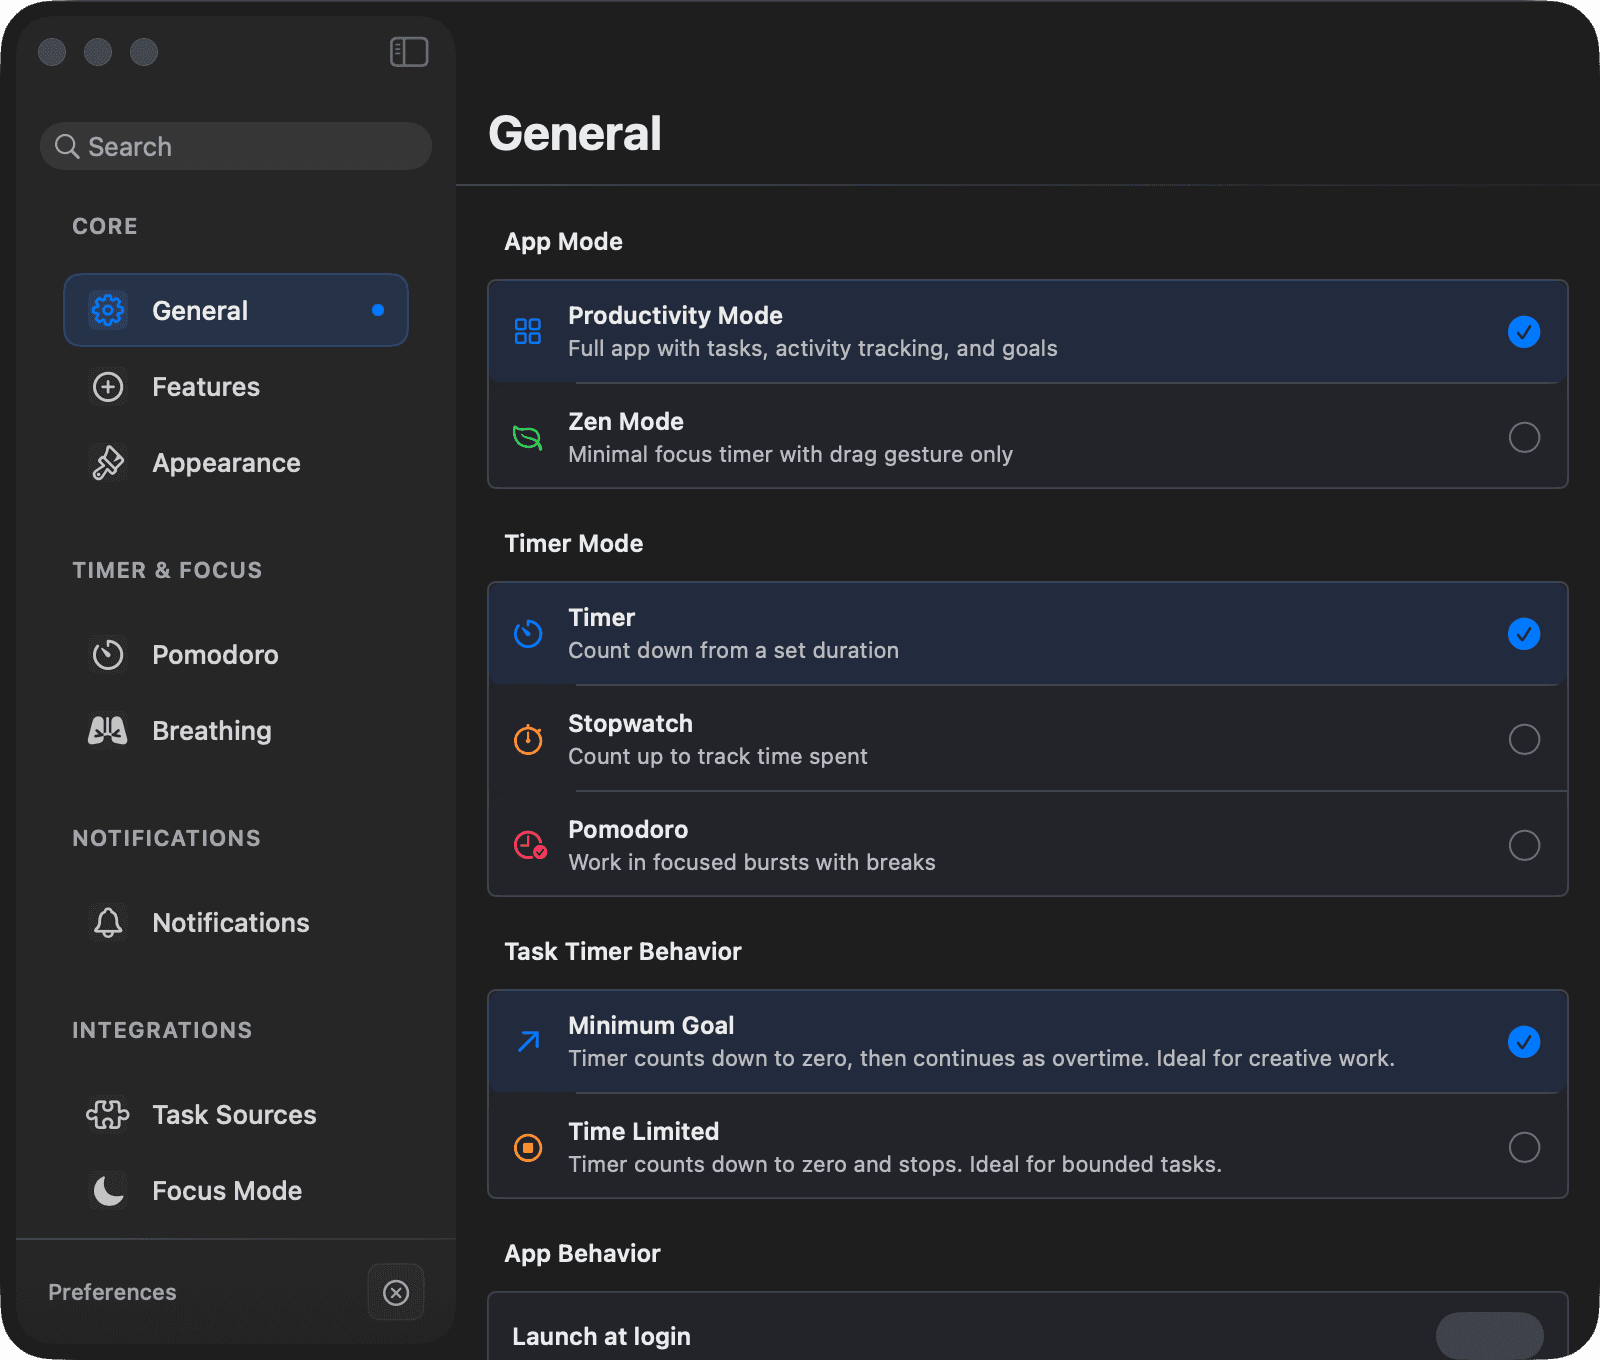Click the 'App Behavior' section heading
Screen dimensions: 1600x1360
coord(582,1253)
